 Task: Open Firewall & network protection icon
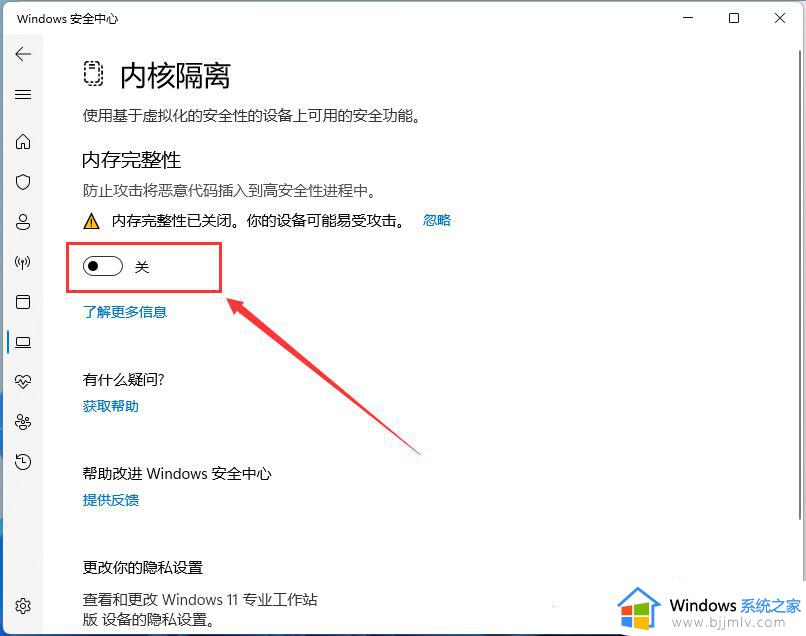23,262
